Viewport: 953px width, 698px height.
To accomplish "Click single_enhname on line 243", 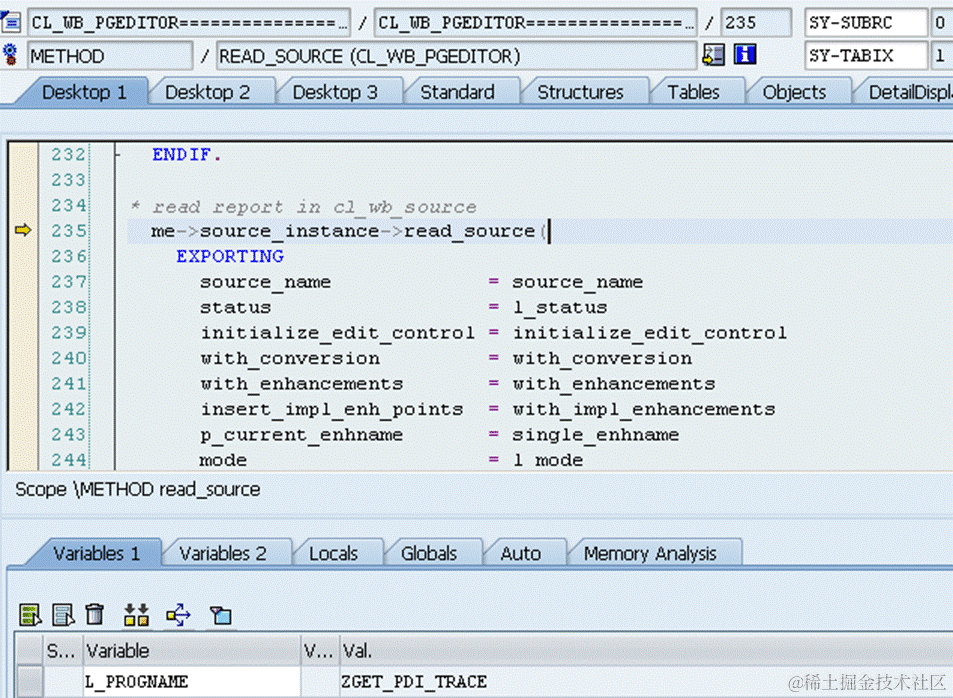I will click(x=596, y=435).
